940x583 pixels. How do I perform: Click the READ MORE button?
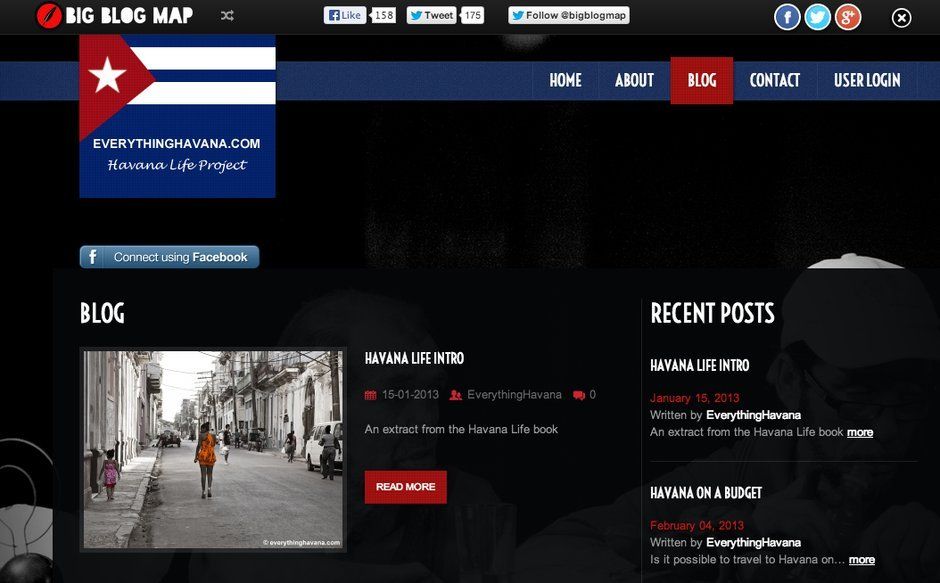406,487
